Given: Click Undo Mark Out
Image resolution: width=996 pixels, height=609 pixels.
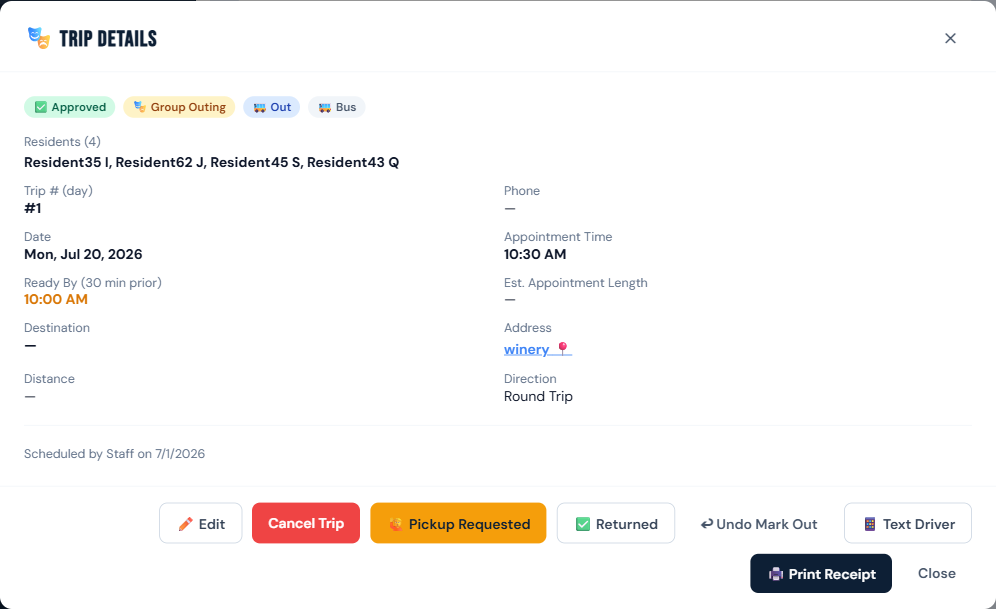Looking at the screenshot, I should [x=759, y=524].
